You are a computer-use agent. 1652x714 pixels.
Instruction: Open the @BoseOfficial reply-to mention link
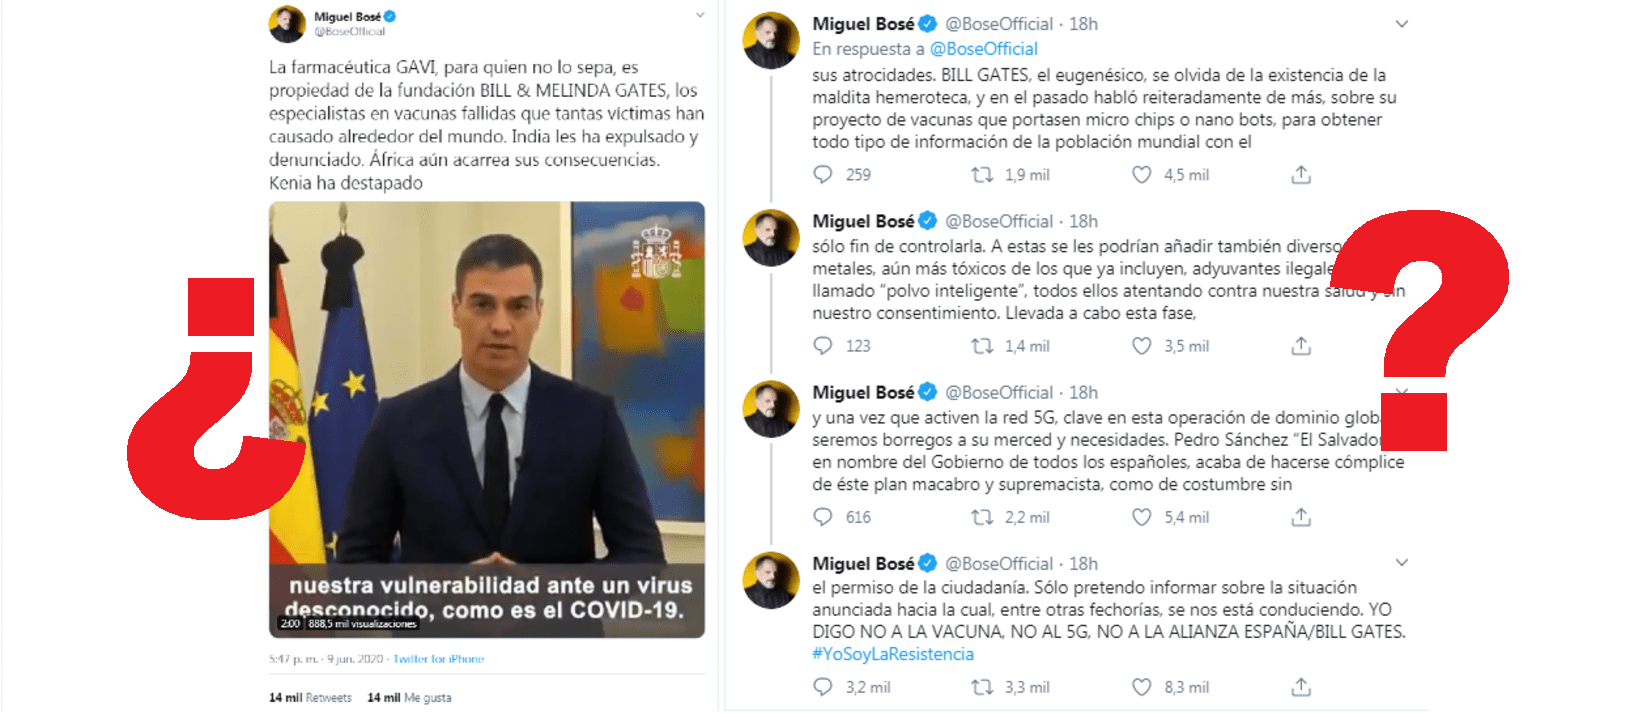pyautogui.click(x=984, y=49)
